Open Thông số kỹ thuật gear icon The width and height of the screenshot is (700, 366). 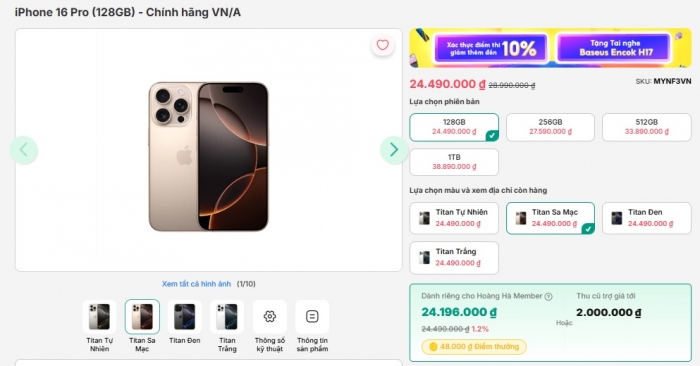click(x=270, y=316)
